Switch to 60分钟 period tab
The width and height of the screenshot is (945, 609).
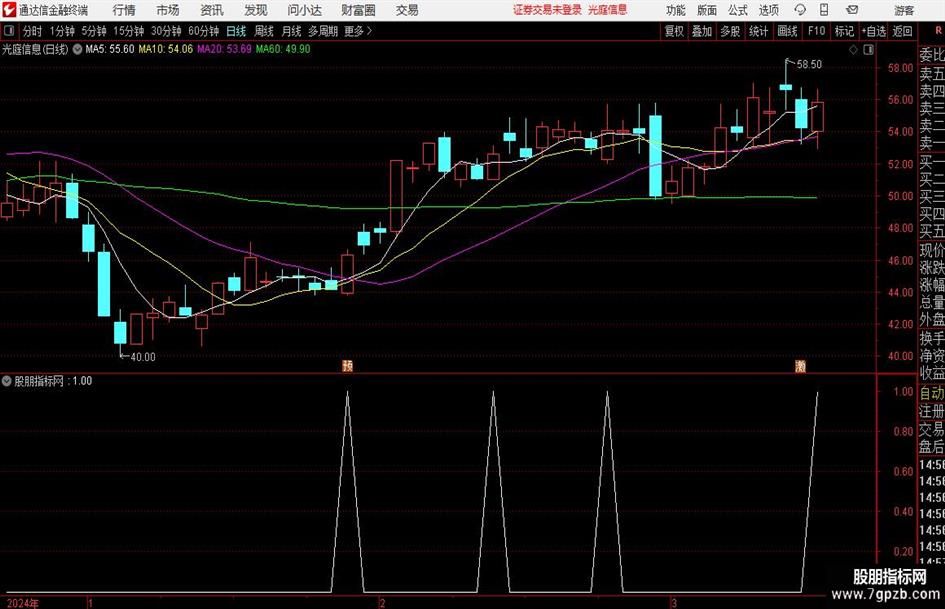click(203, 31)
